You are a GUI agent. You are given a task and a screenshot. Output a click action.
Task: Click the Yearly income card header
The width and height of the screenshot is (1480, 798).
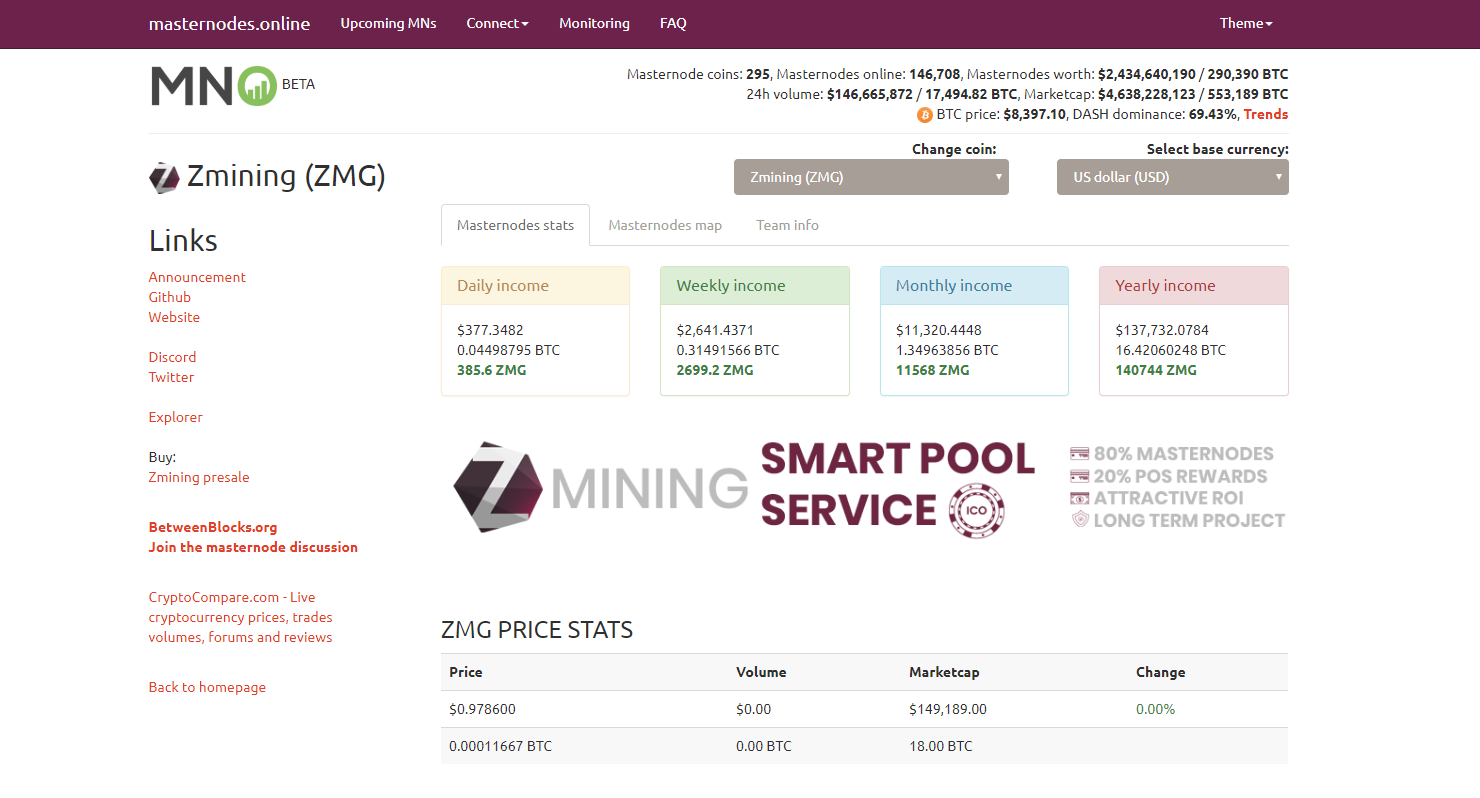pos(1193,286)
